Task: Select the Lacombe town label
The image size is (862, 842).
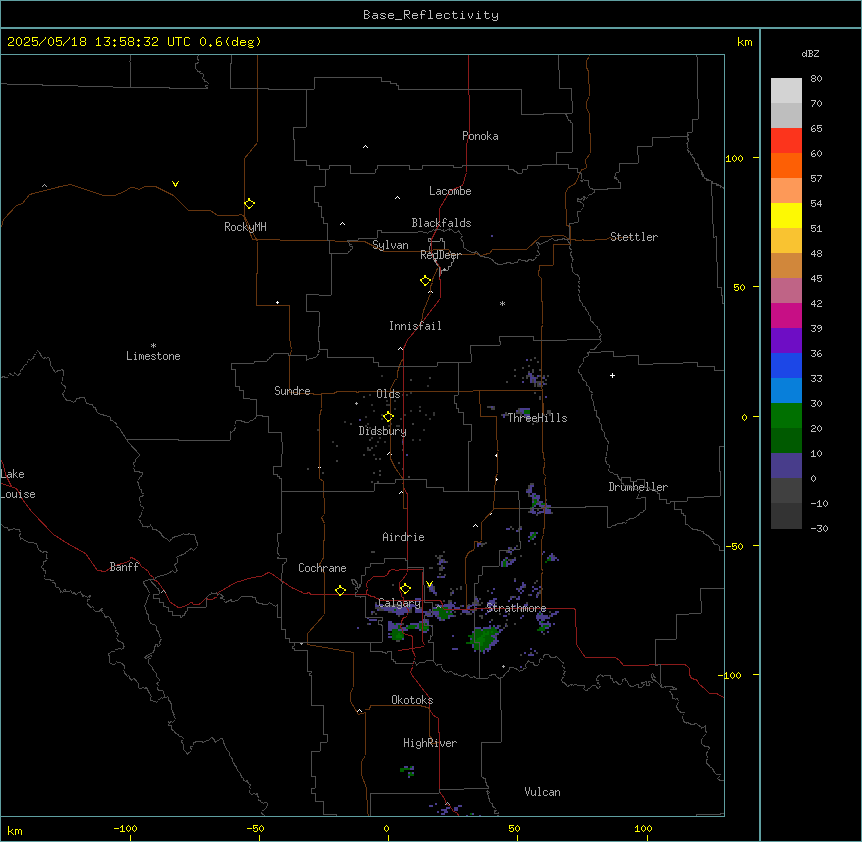Action: [x=450, y=191]
